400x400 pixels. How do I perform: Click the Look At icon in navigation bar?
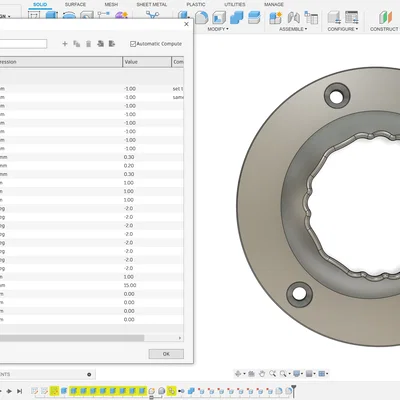click(252, 374)
